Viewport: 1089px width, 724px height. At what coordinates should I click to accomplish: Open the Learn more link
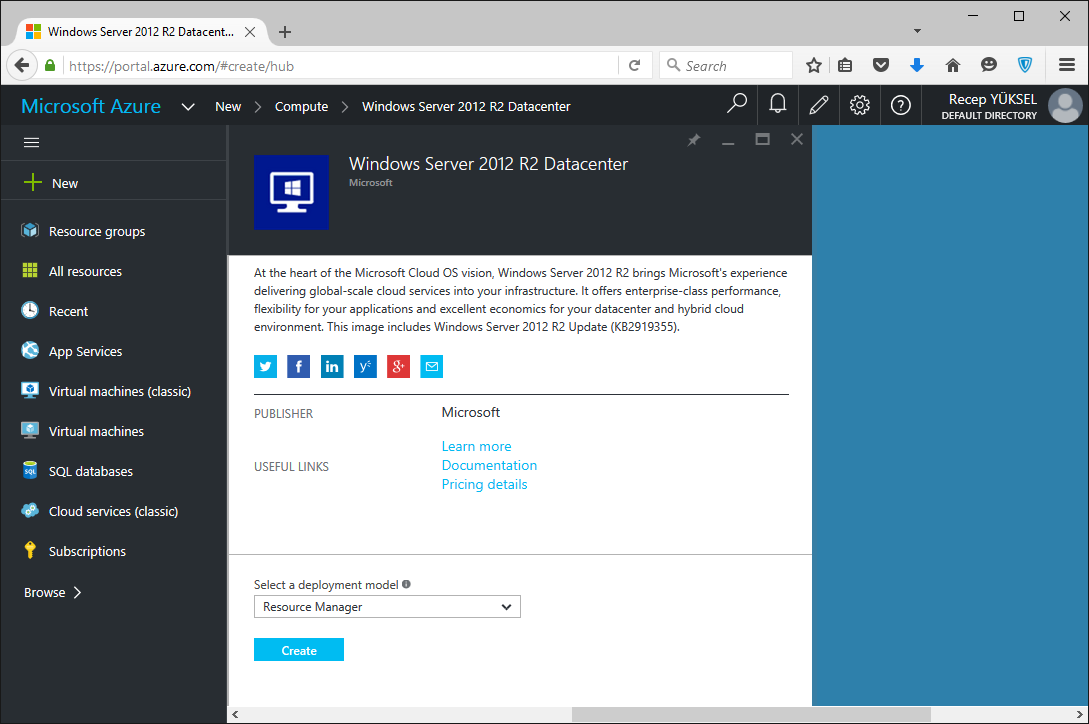click(476, 446)
